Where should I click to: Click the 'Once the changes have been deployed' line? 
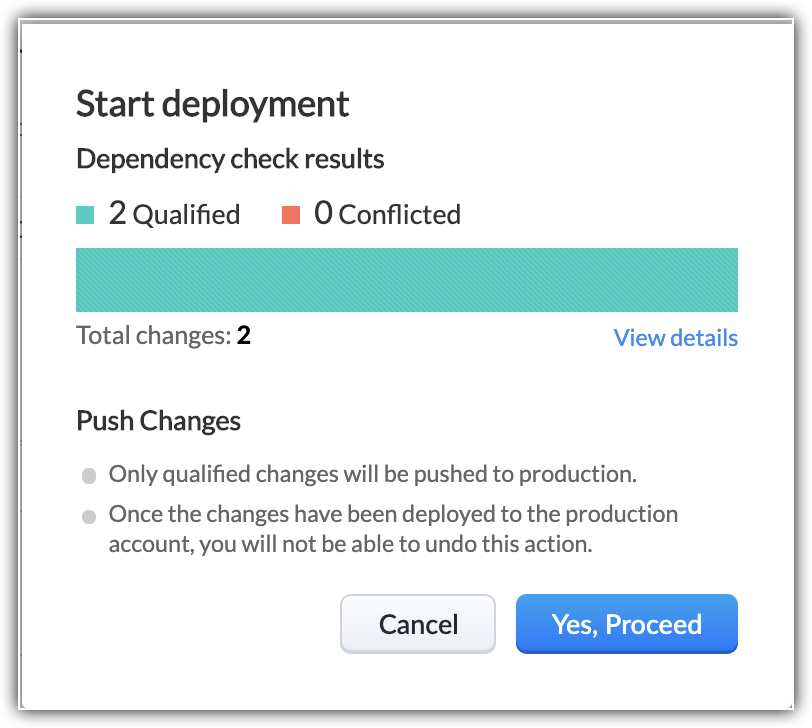[x=393, y=514]
